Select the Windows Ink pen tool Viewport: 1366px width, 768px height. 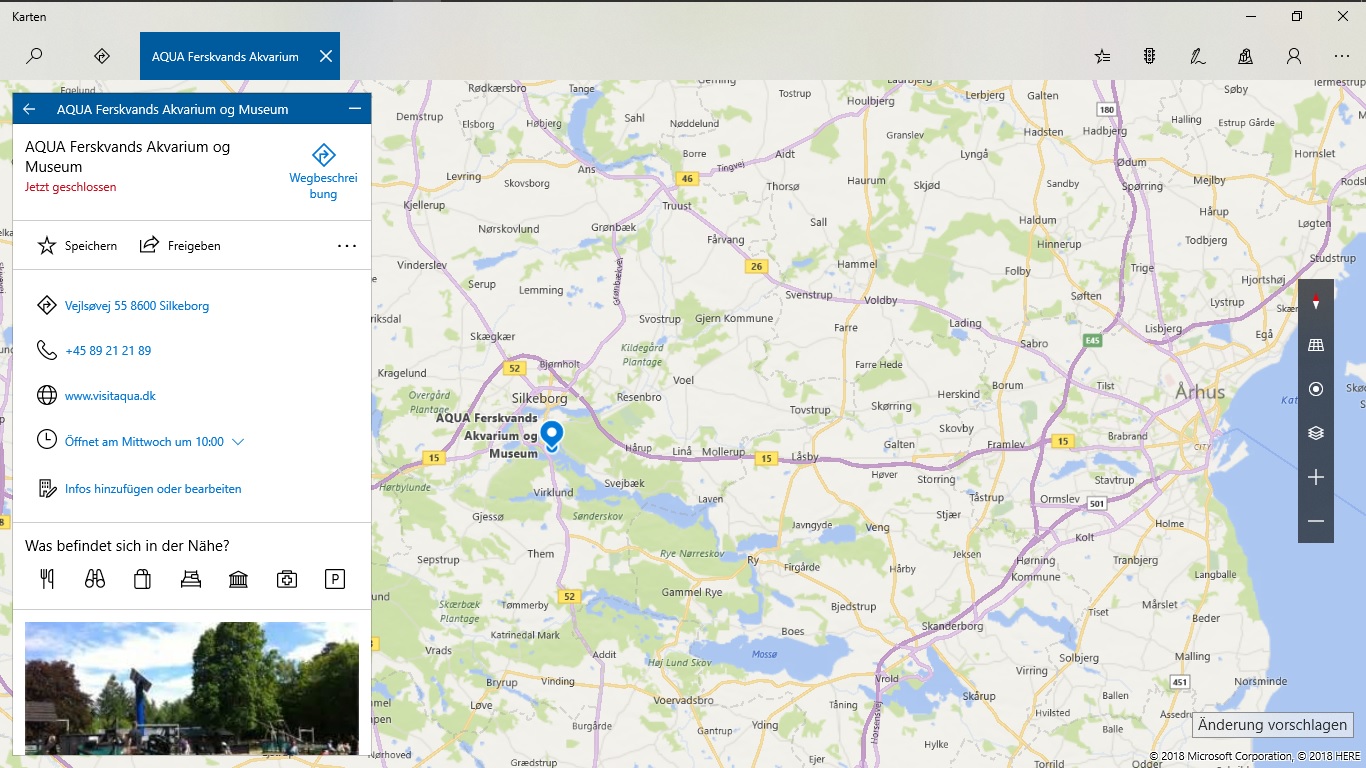[x=1197, y=56]
